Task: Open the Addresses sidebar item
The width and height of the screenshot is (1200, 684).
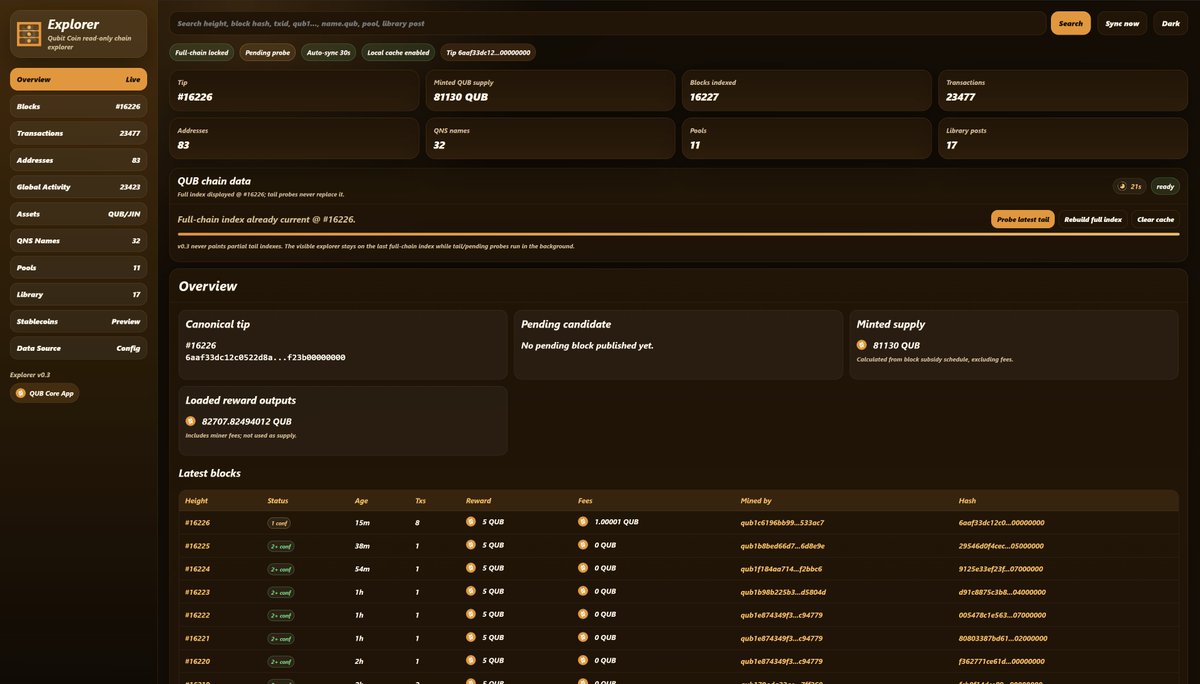Action: click(78, 160)
